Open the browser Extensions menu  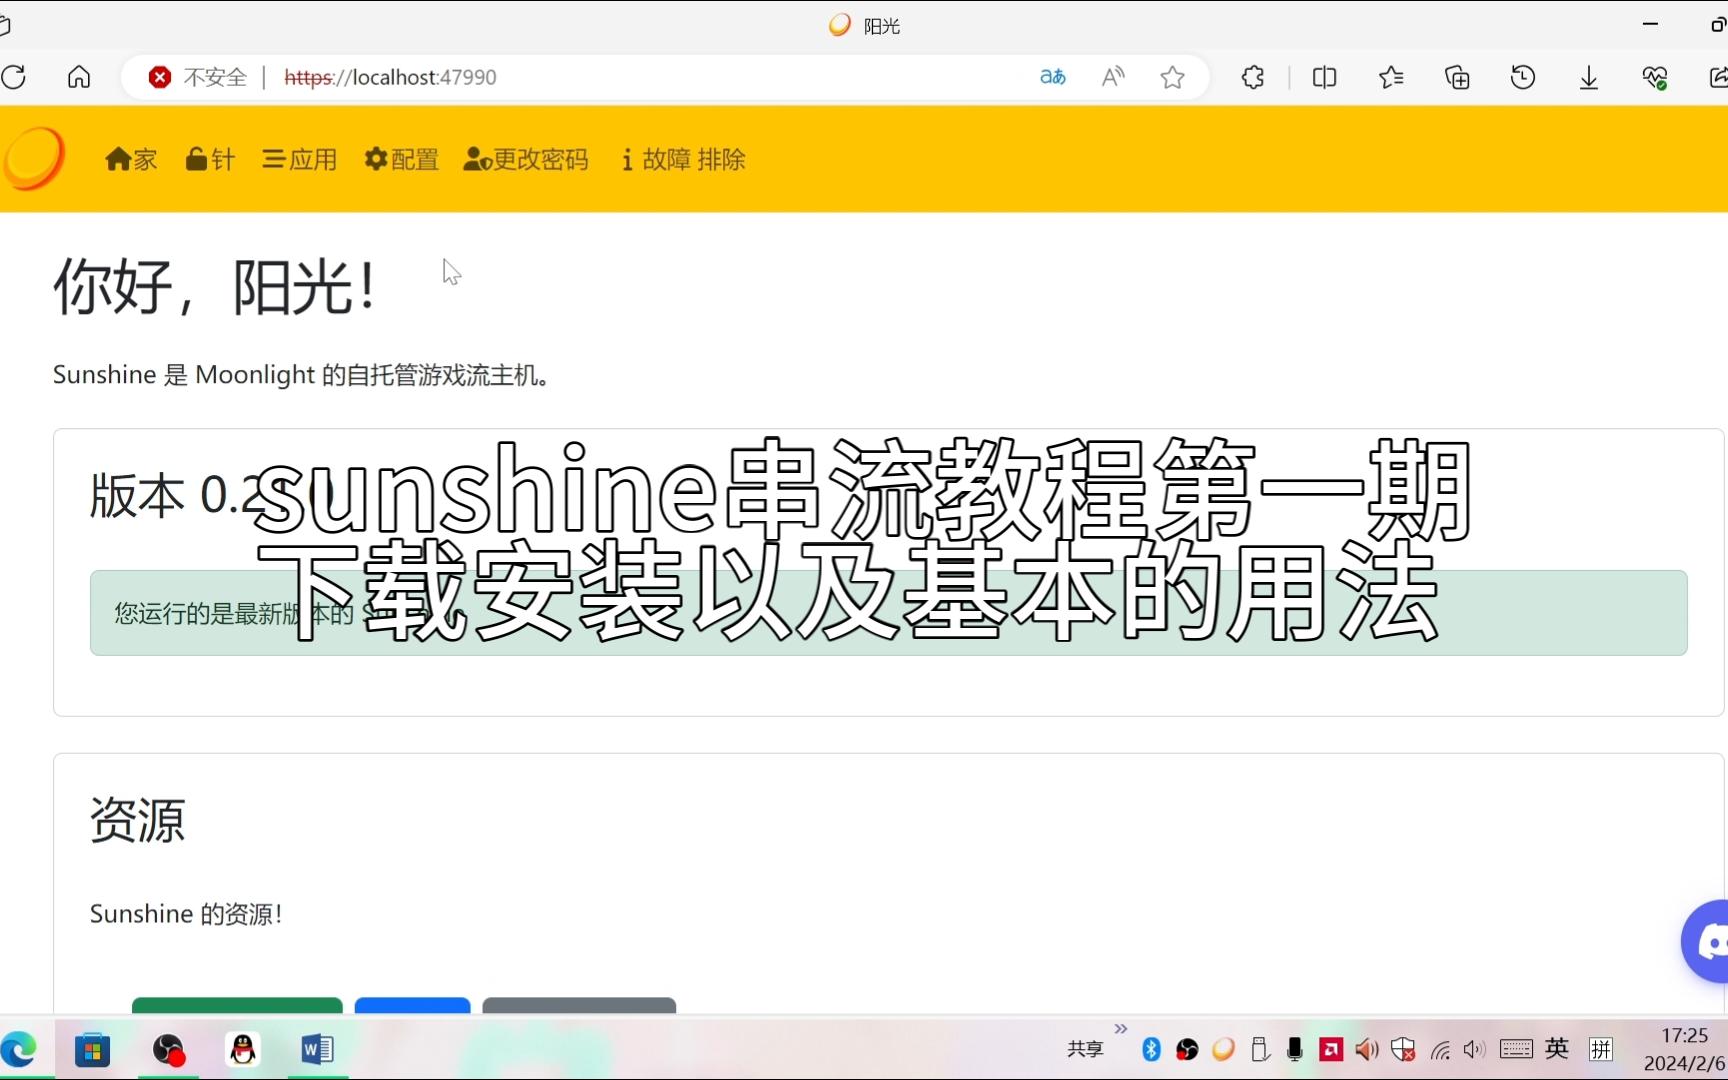[1253, 77]
